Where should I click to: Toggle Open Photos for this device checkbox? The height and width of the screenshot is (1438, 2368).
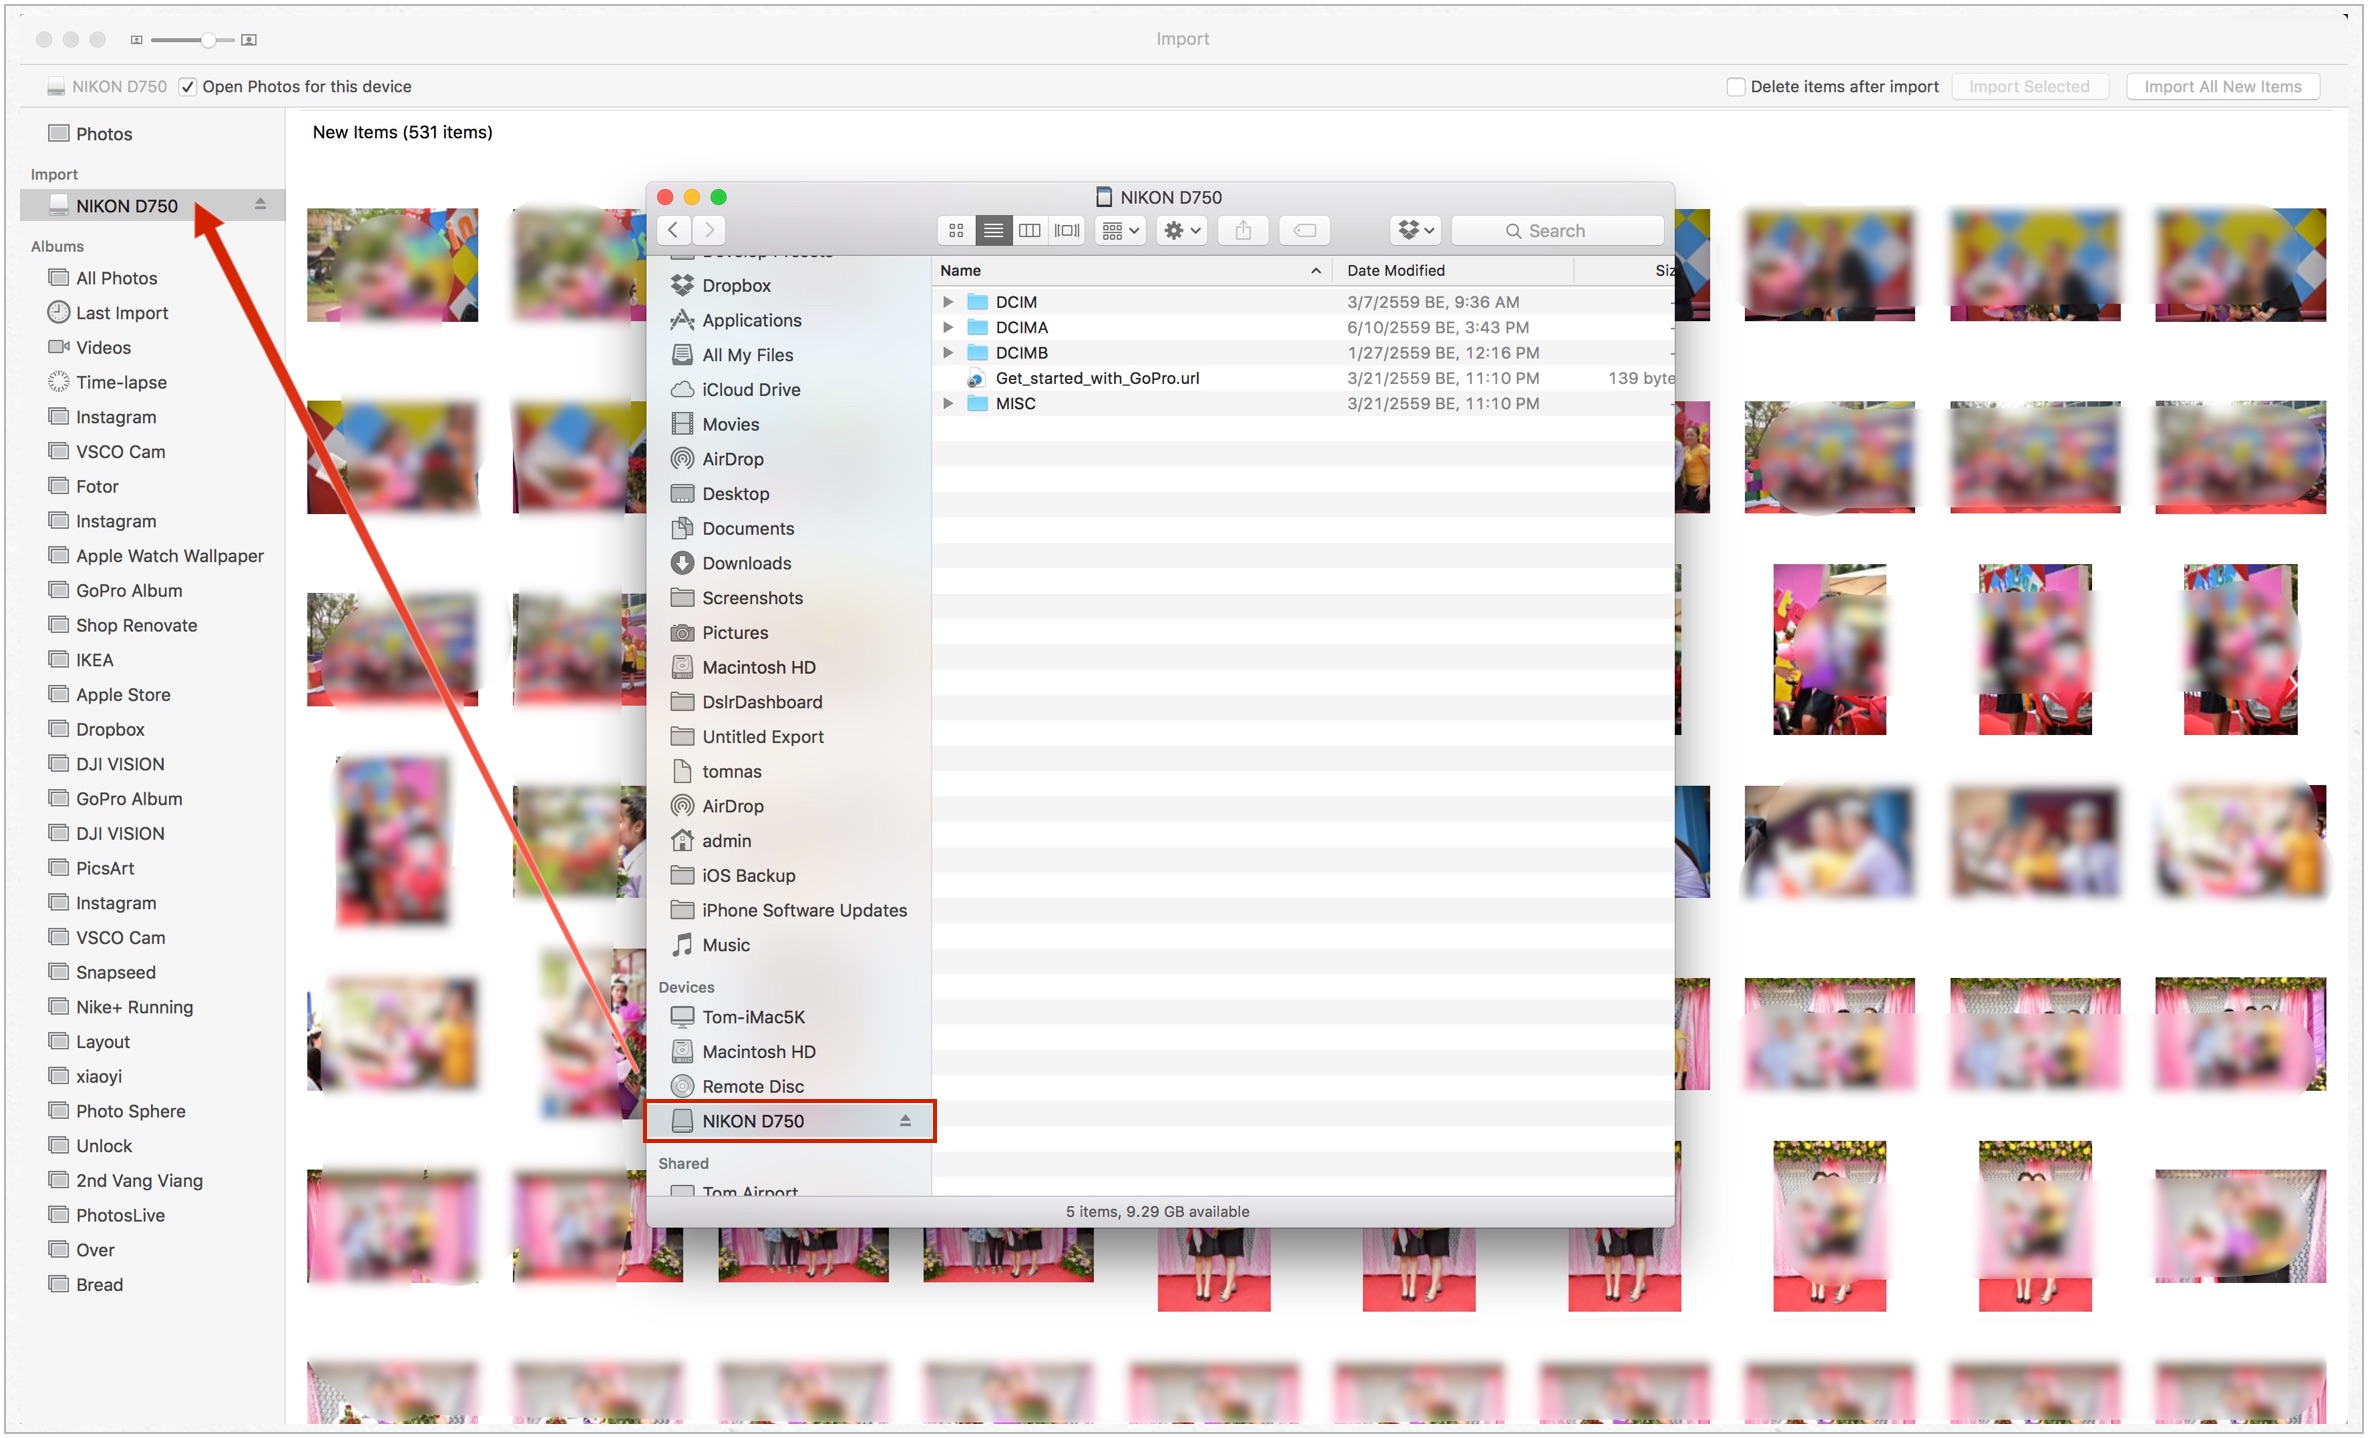coord(188,86)
